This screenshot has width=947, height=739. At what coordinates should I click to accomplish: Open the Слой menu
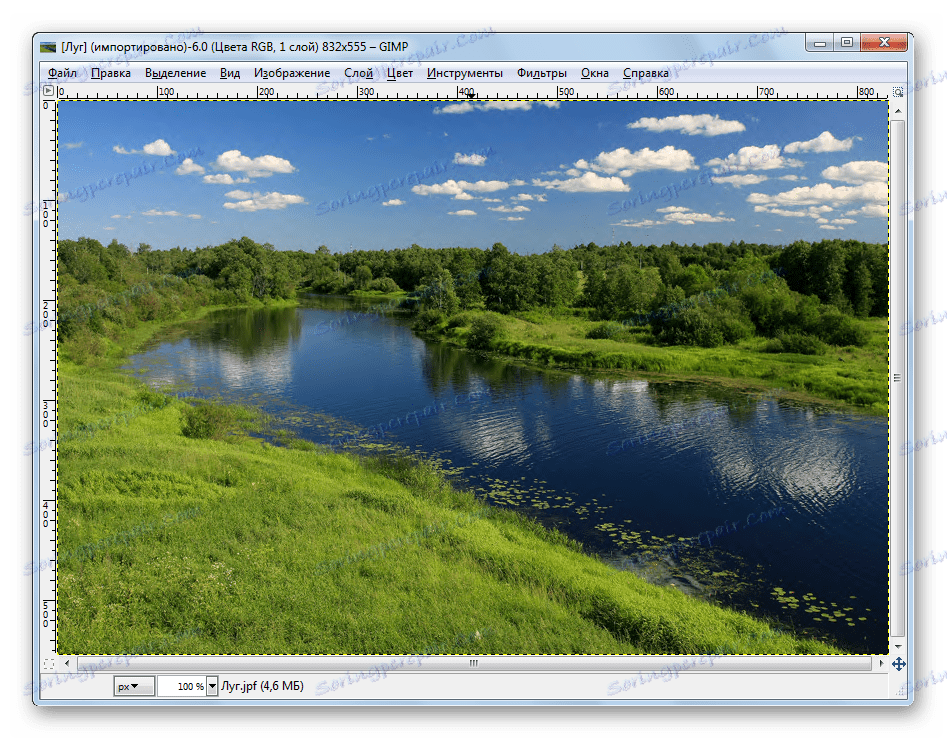(x=358, y=73)
